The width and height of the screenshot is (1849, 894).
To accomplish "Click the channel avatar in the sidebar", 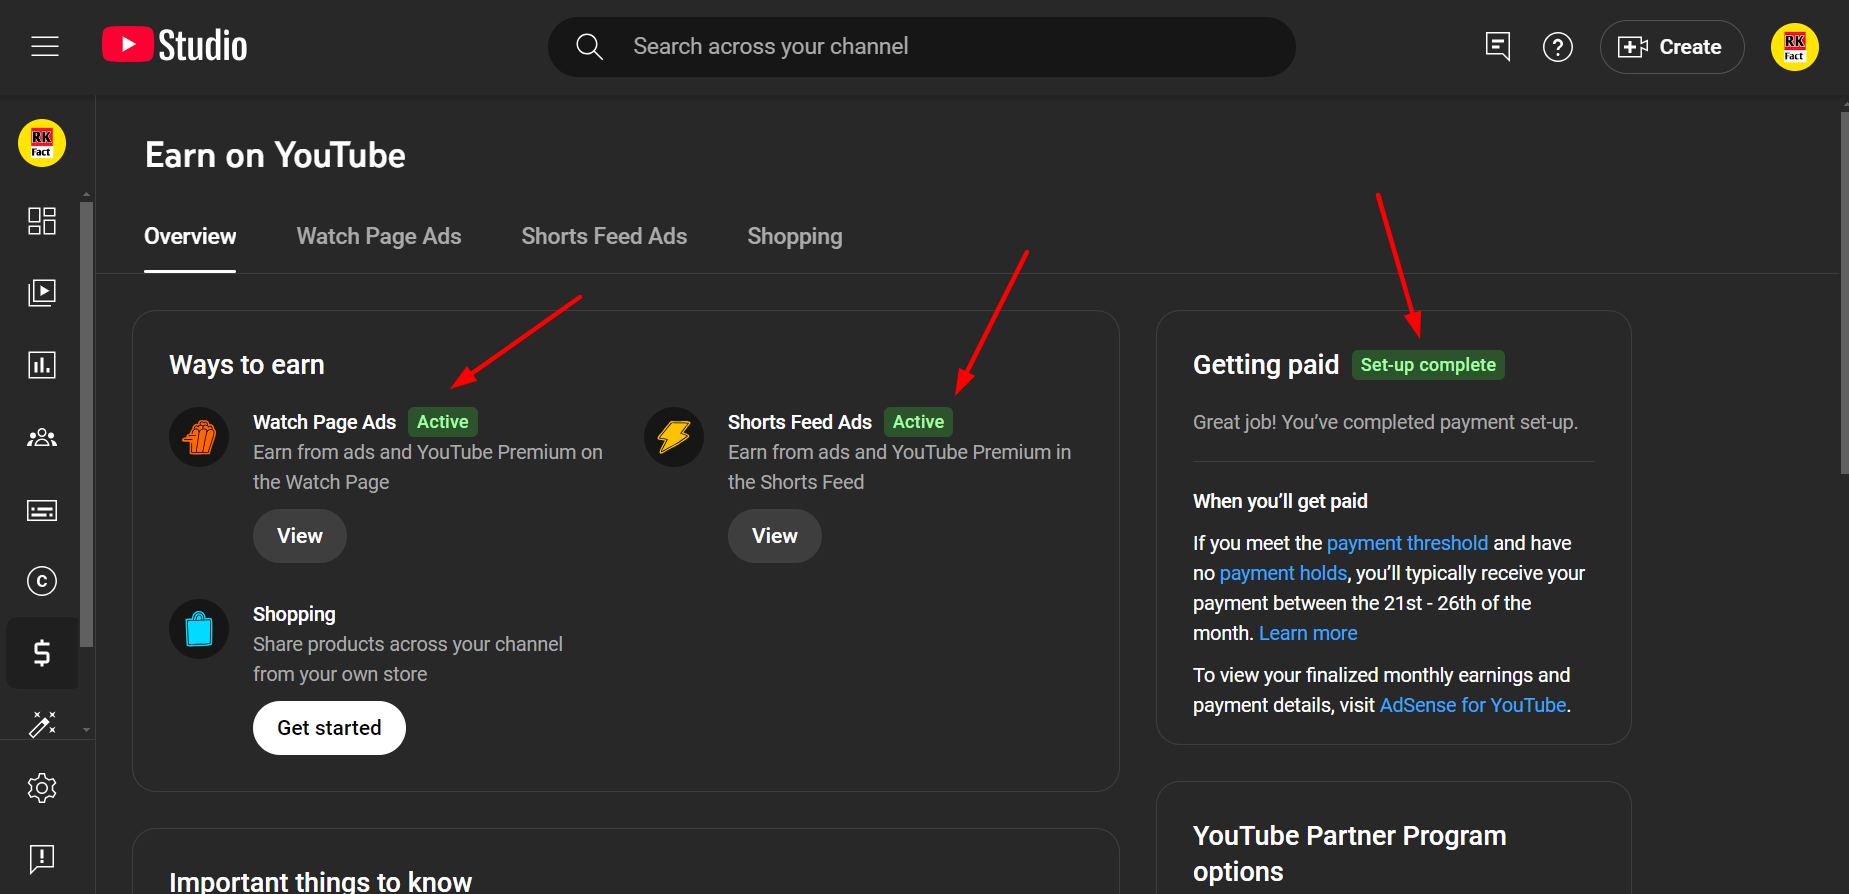I will [42, 143].
